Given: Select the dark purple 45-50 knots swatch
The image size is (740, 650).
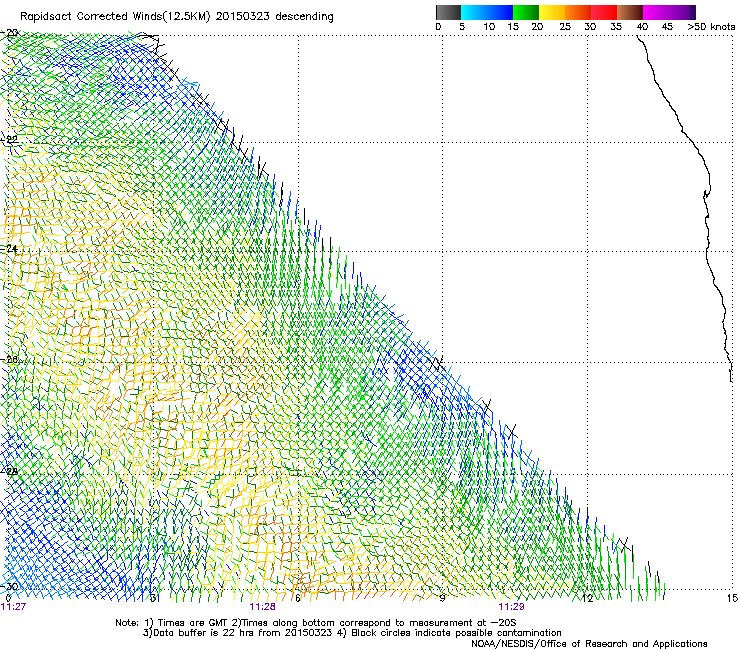Looking at the screenshot, I should (x=682, y=12).
